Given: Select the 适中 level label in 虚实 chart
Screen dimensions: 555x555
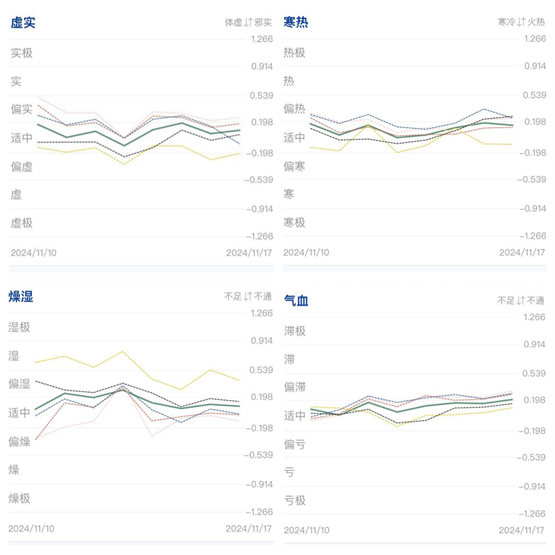Looking at the screenshot, I should [22, 138].
